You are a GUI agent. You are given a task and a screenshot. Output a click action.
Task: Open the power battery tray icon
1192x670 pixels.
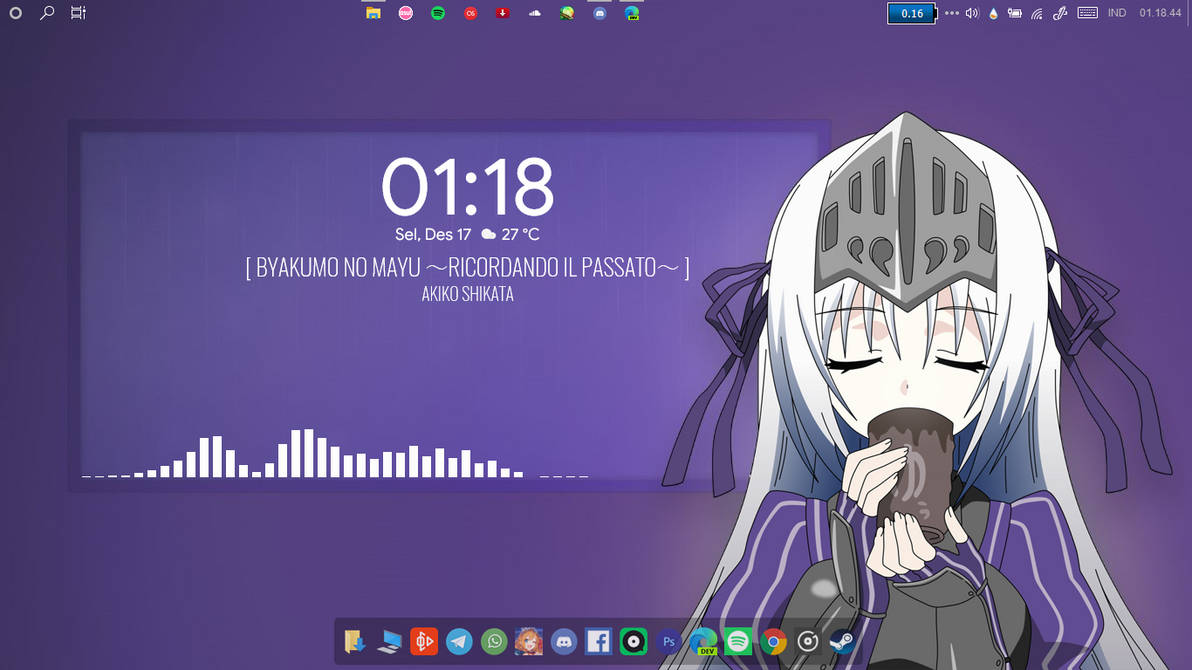pos(1015,13)
